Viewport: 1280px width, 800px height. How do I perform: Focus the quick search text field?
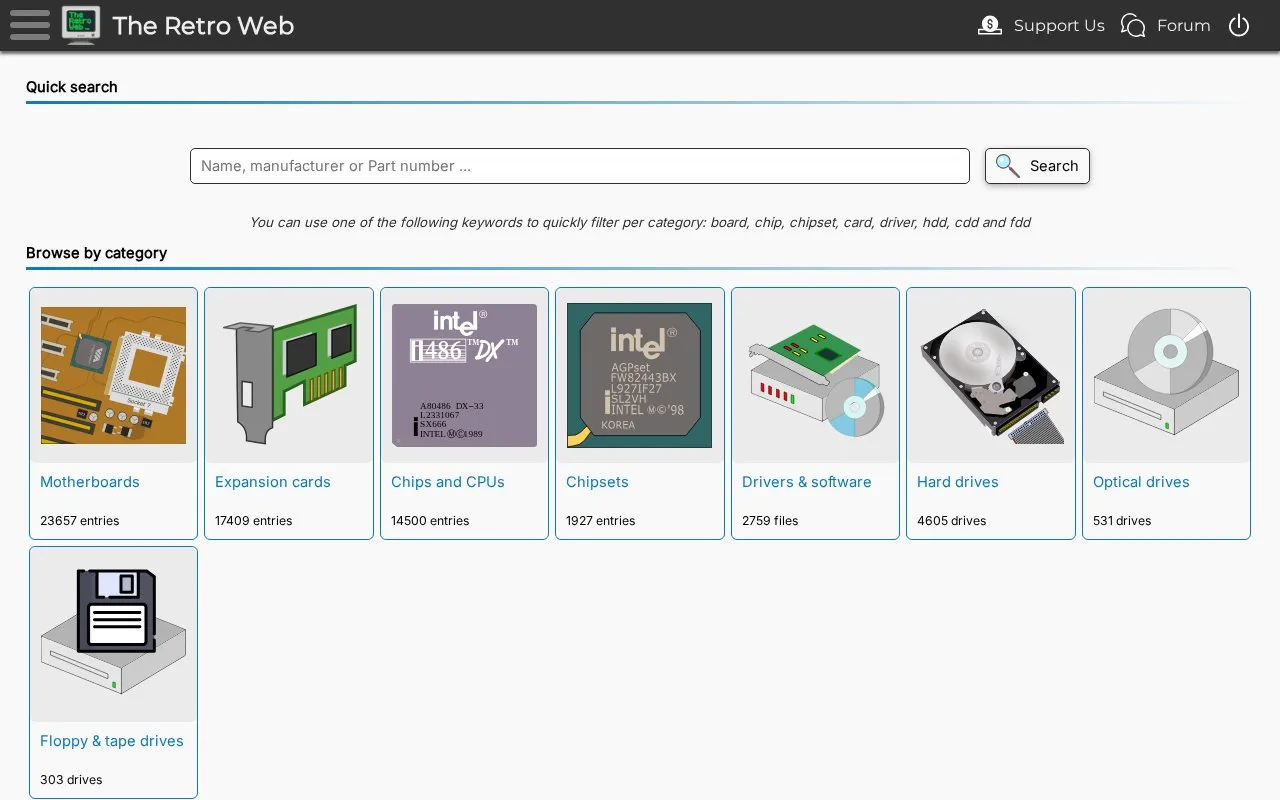[580, 166]
